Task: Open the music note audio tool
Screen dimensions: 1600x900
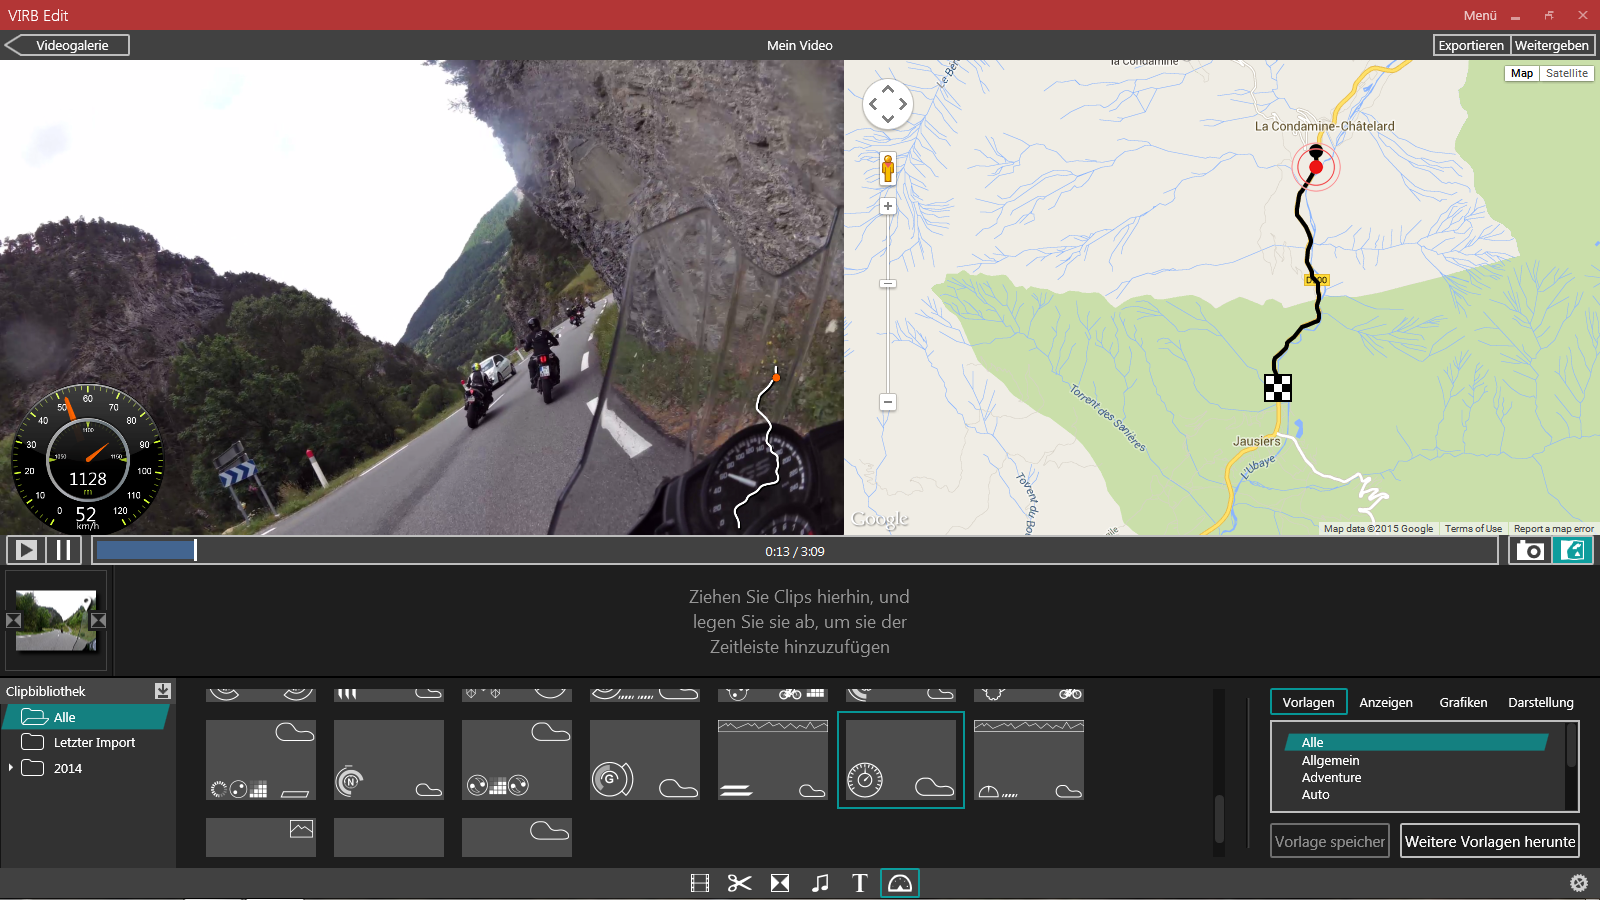Action: click(820, 883)
